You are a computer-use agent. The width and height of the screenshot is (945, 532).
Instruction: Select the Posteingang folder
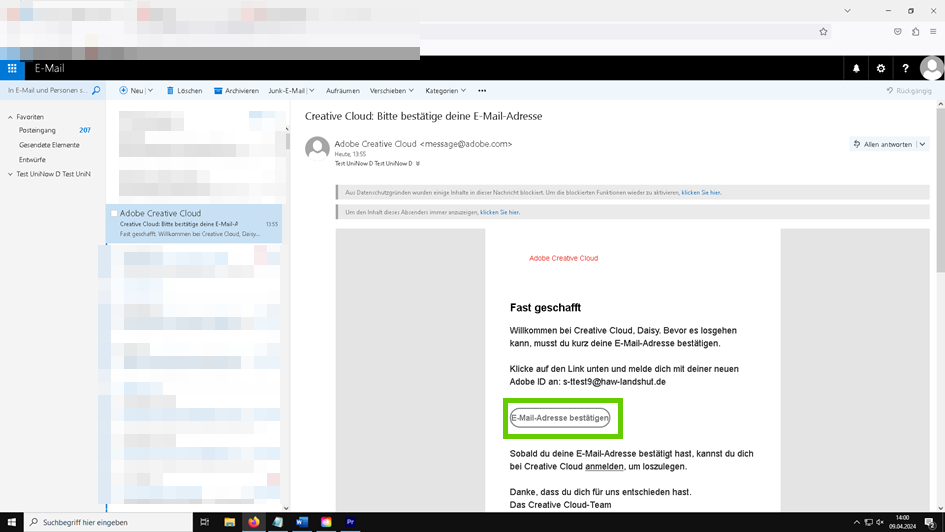point(38,131)
